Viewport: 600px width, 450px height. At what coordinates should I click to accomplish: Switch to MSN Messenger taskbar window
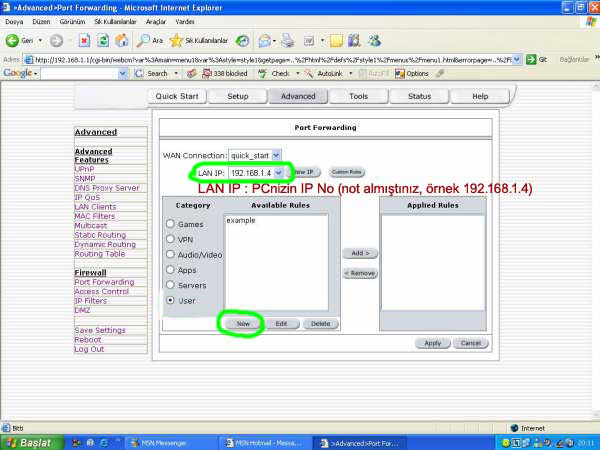[x=171, y=443]
